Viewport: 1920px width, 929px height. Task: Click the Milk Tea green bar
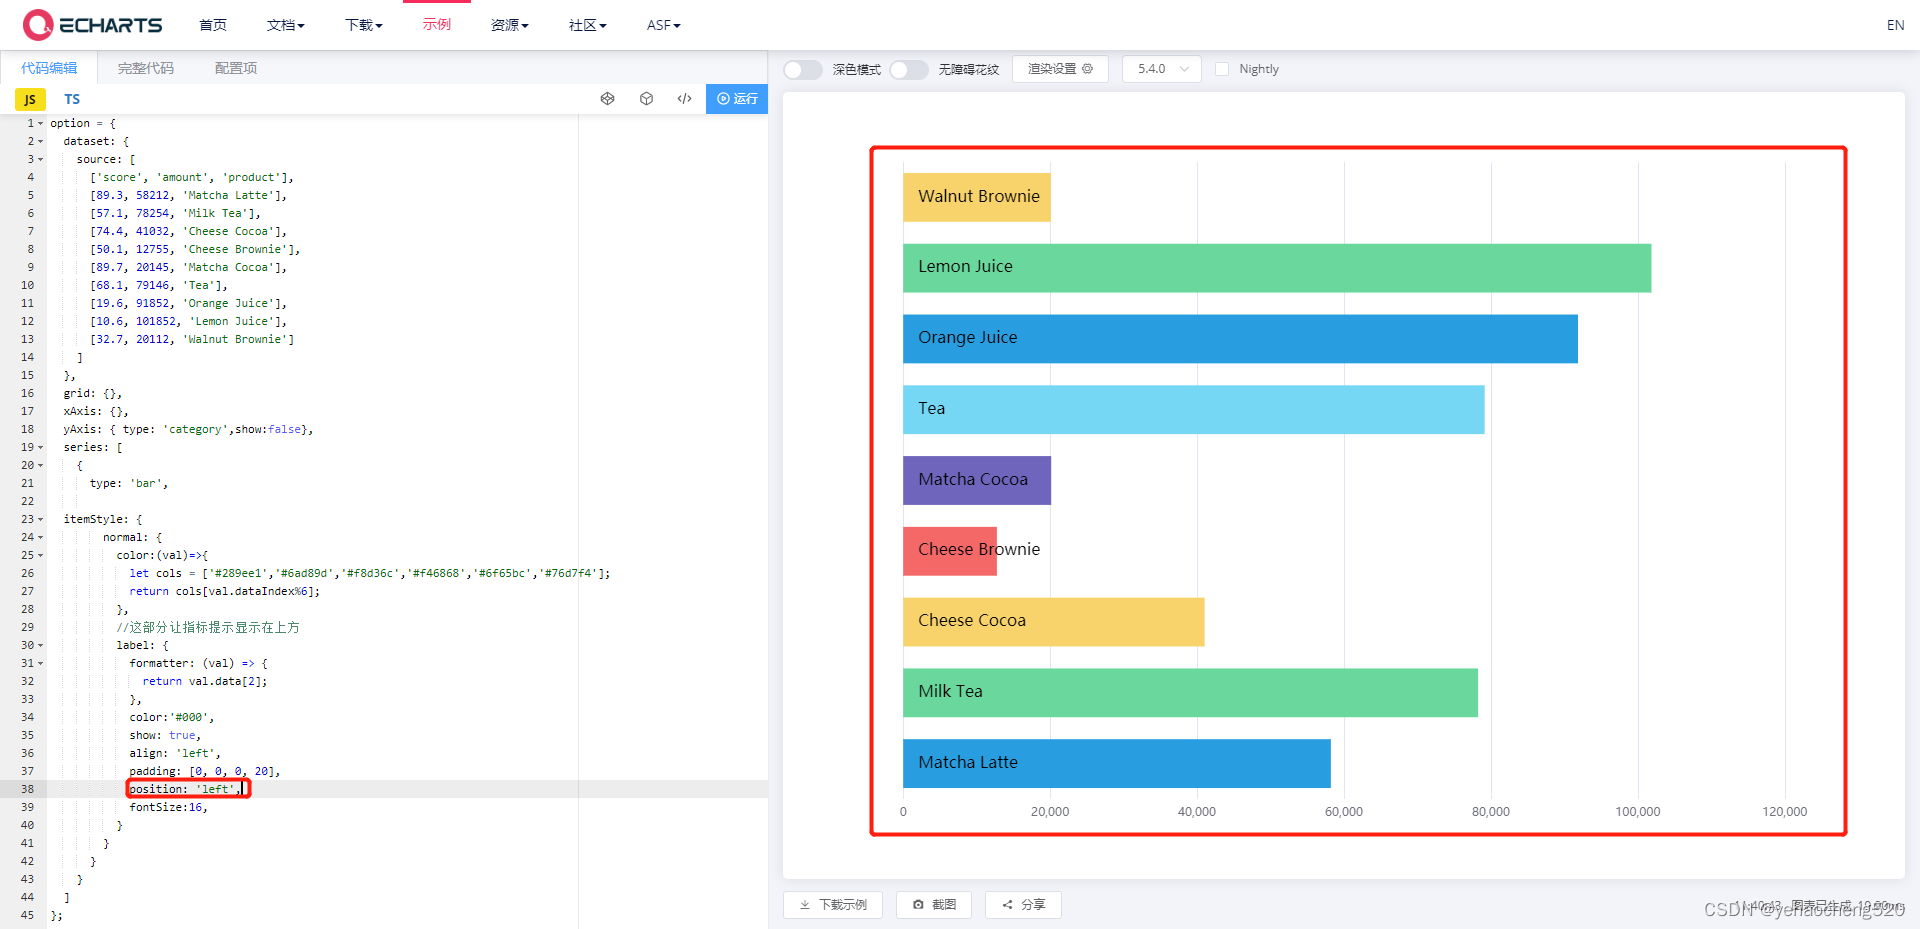pyautogui.click(x=1190, y=693)
